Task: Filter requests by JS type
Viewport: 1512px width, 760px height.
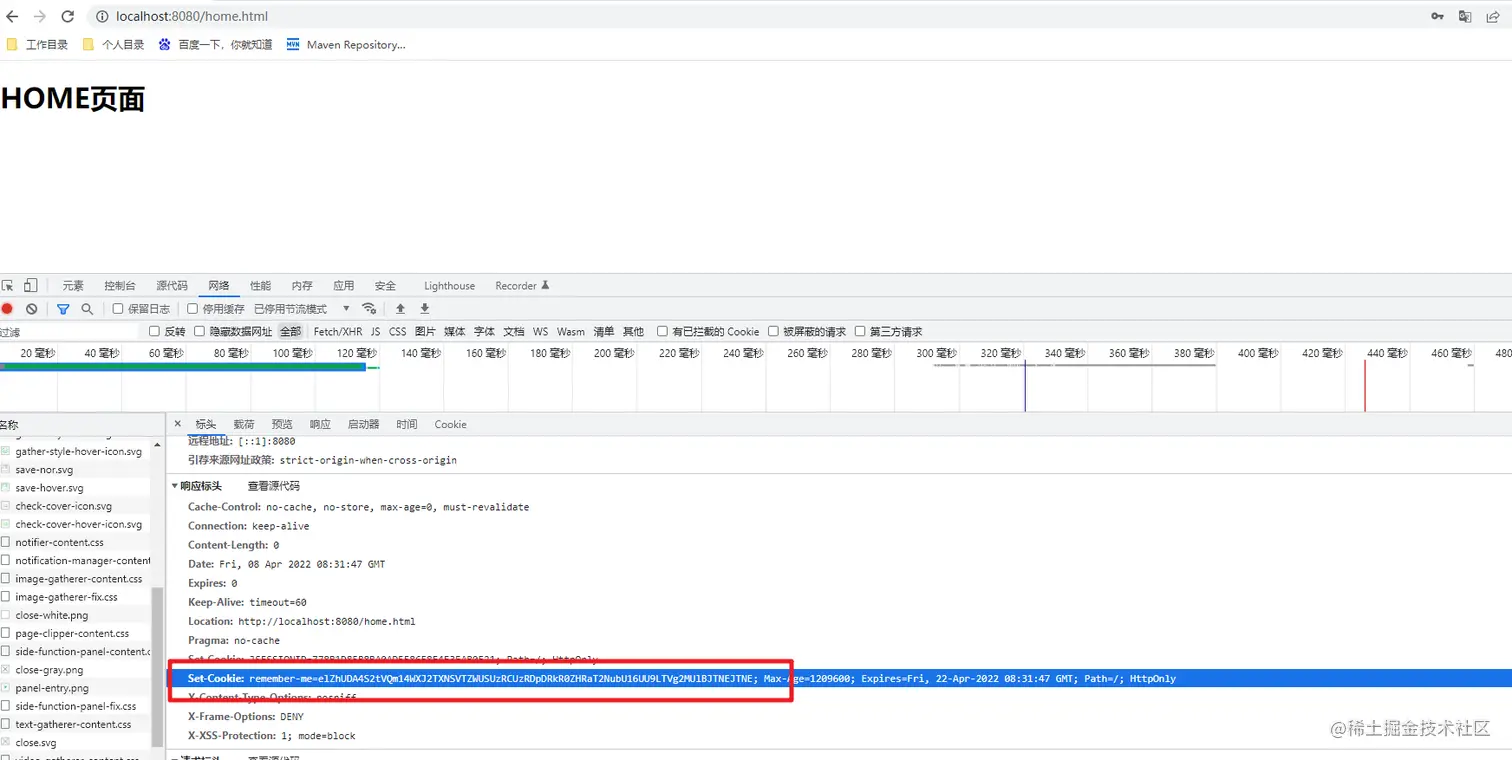Action: [x=376, y=331]
